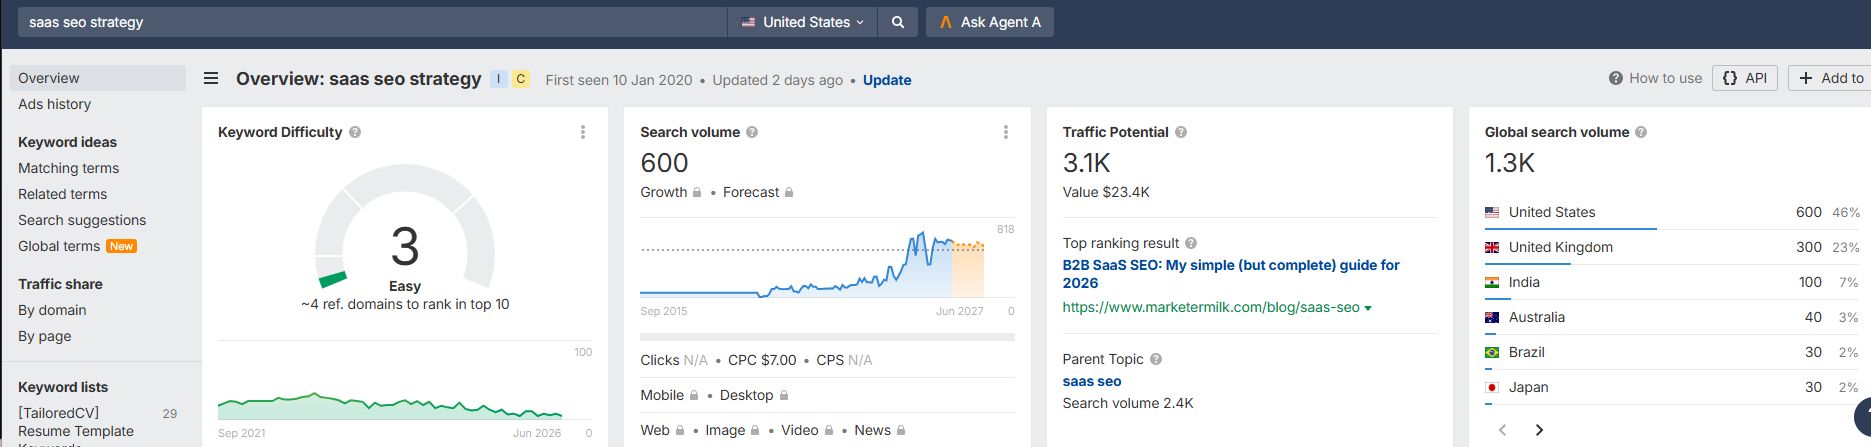Click the India row in country list
Image resolution: width=1871 pixels, height=447 pixels.
[x=1672, y=282]
